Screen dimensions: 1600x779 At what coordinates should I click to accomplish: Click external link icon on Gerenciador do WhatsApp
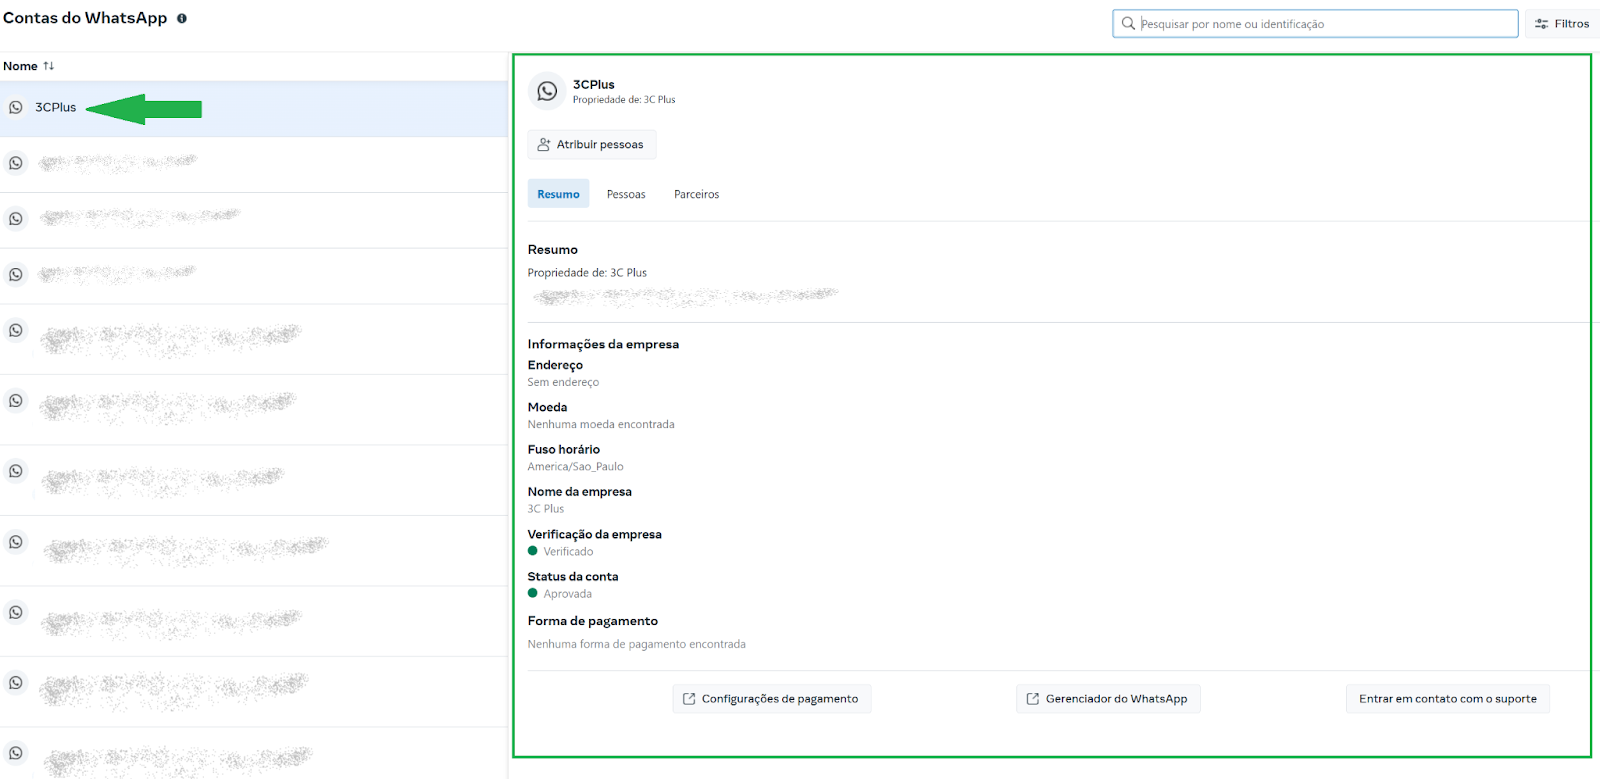(1033, 699)
